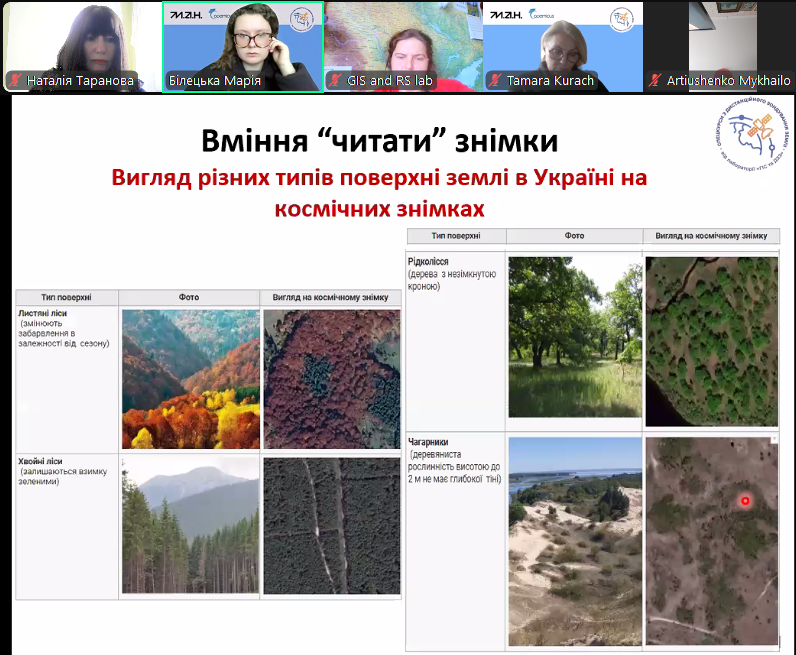Viewport: 796px width, 655px height.
Task: Click muted microphone icon beside Наталія Таранова
Action: [15, 80]
